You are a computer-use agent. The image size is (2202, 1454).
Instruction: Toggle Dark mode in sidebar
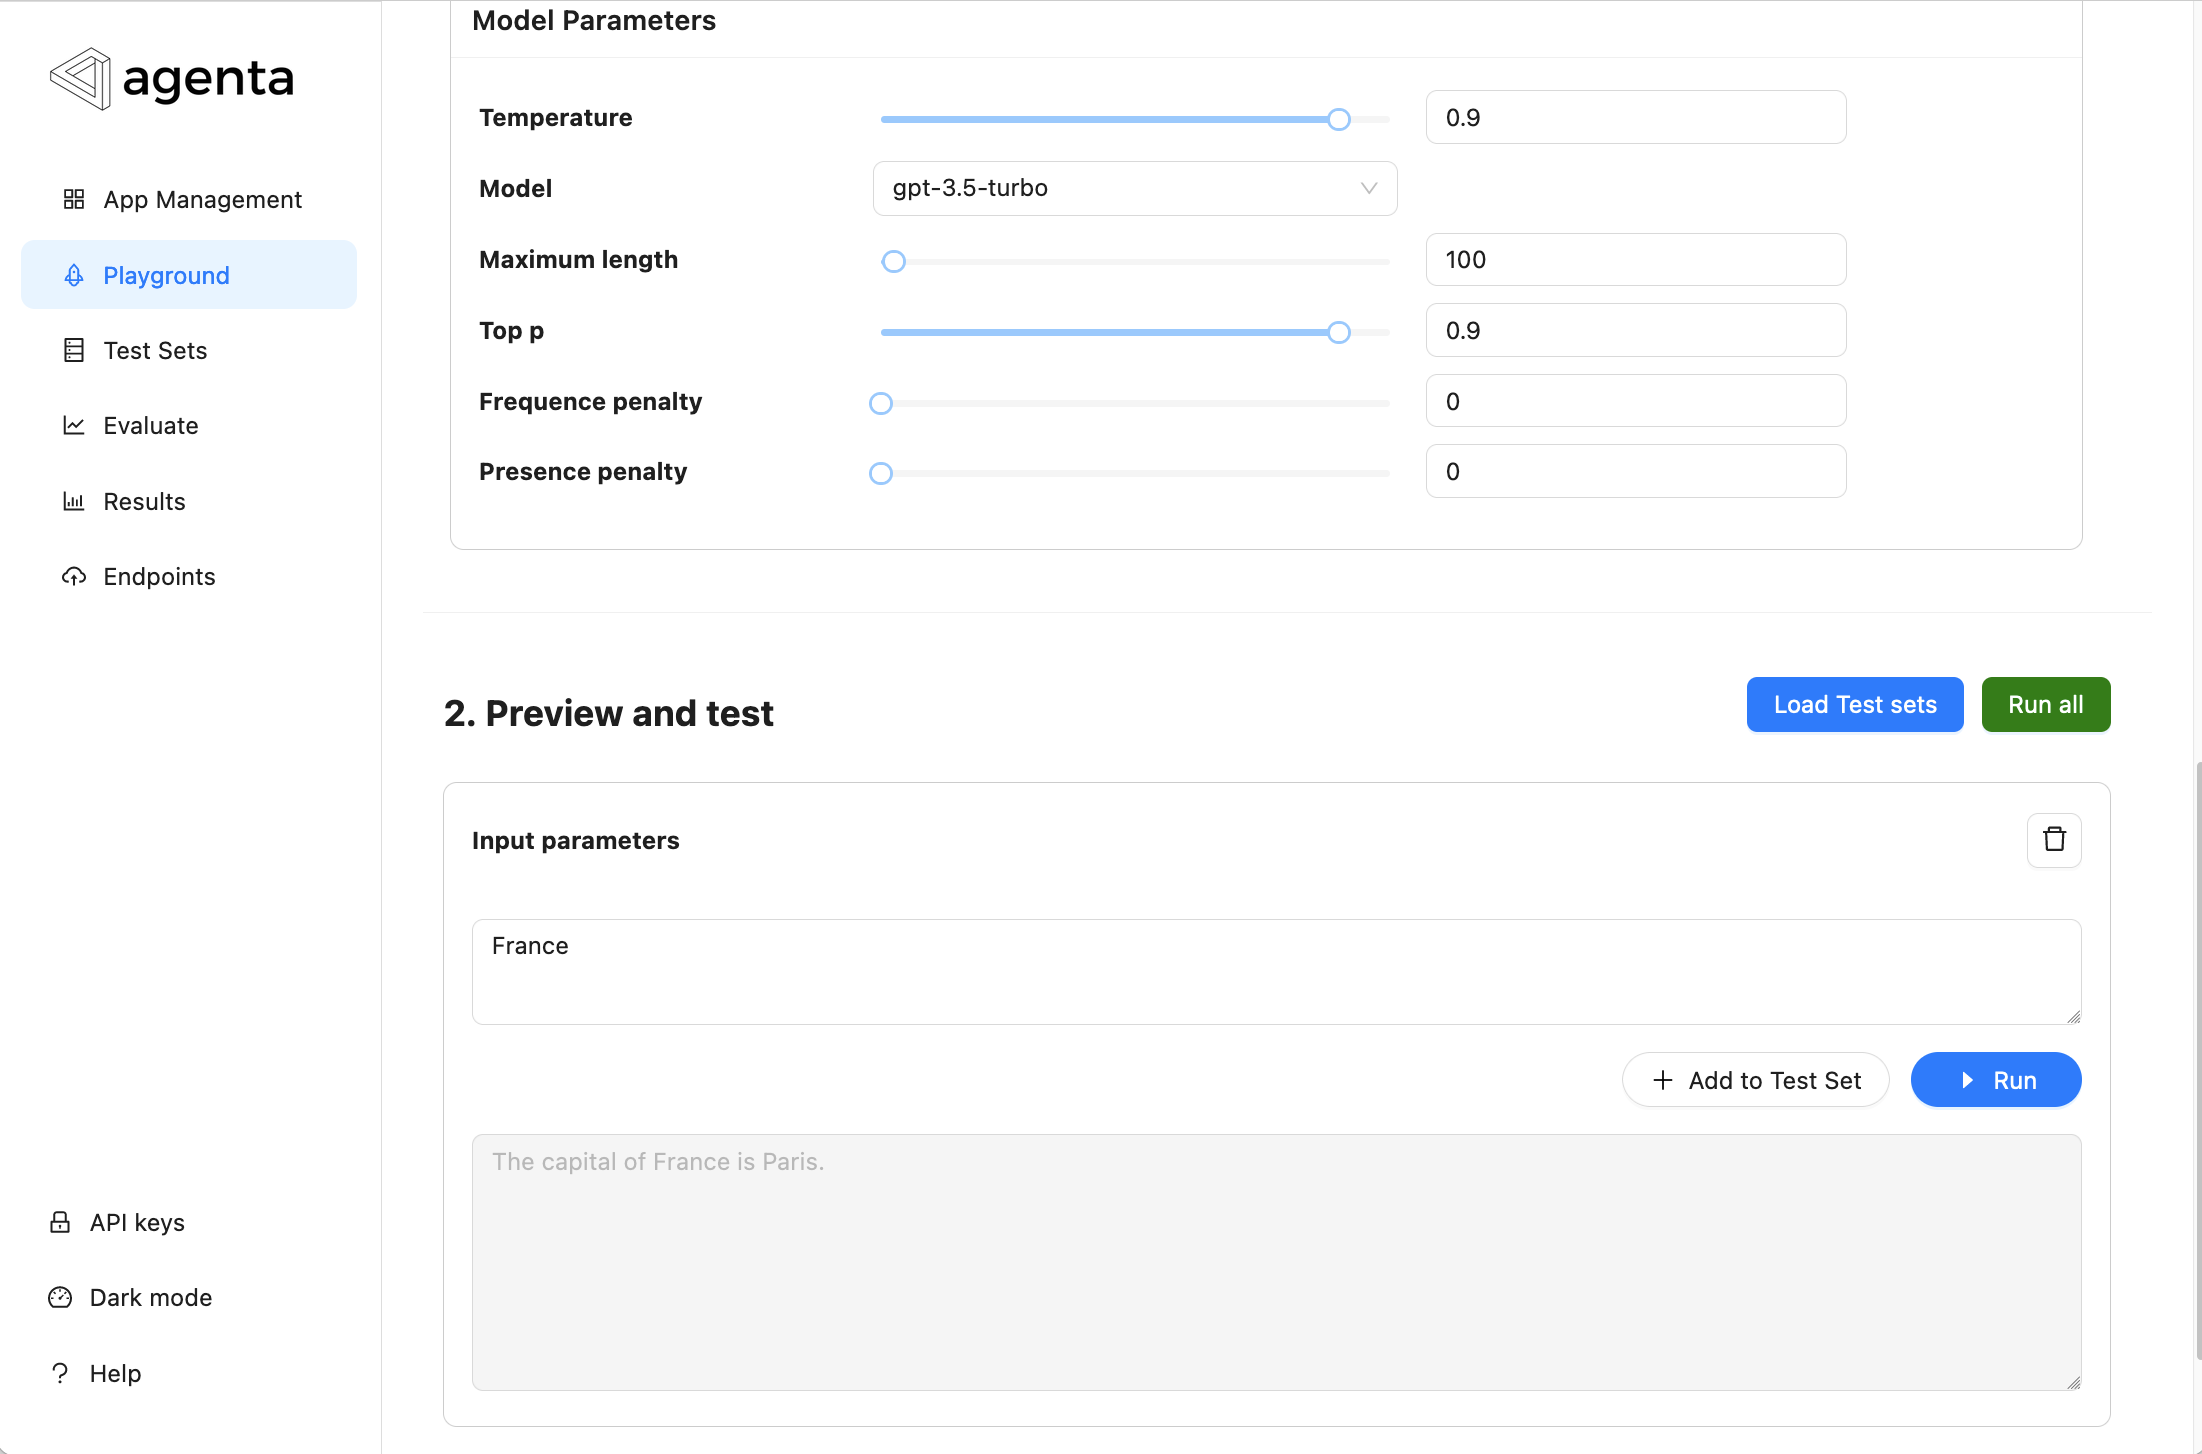click(x=130, y=1297)
